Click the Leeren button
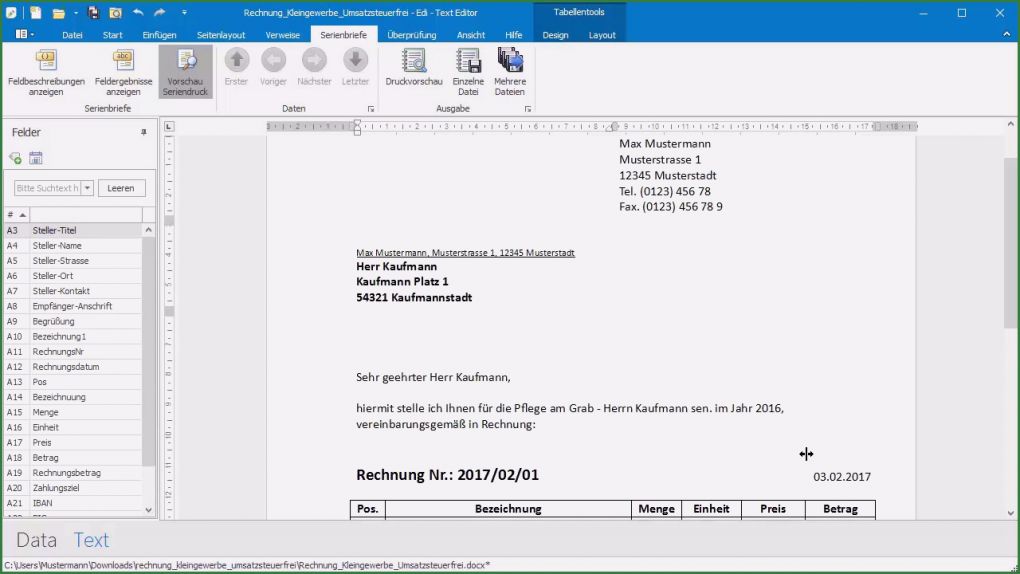Image resolution: width=1020 pixels, height=574 pixels. (x=121, y=188)
